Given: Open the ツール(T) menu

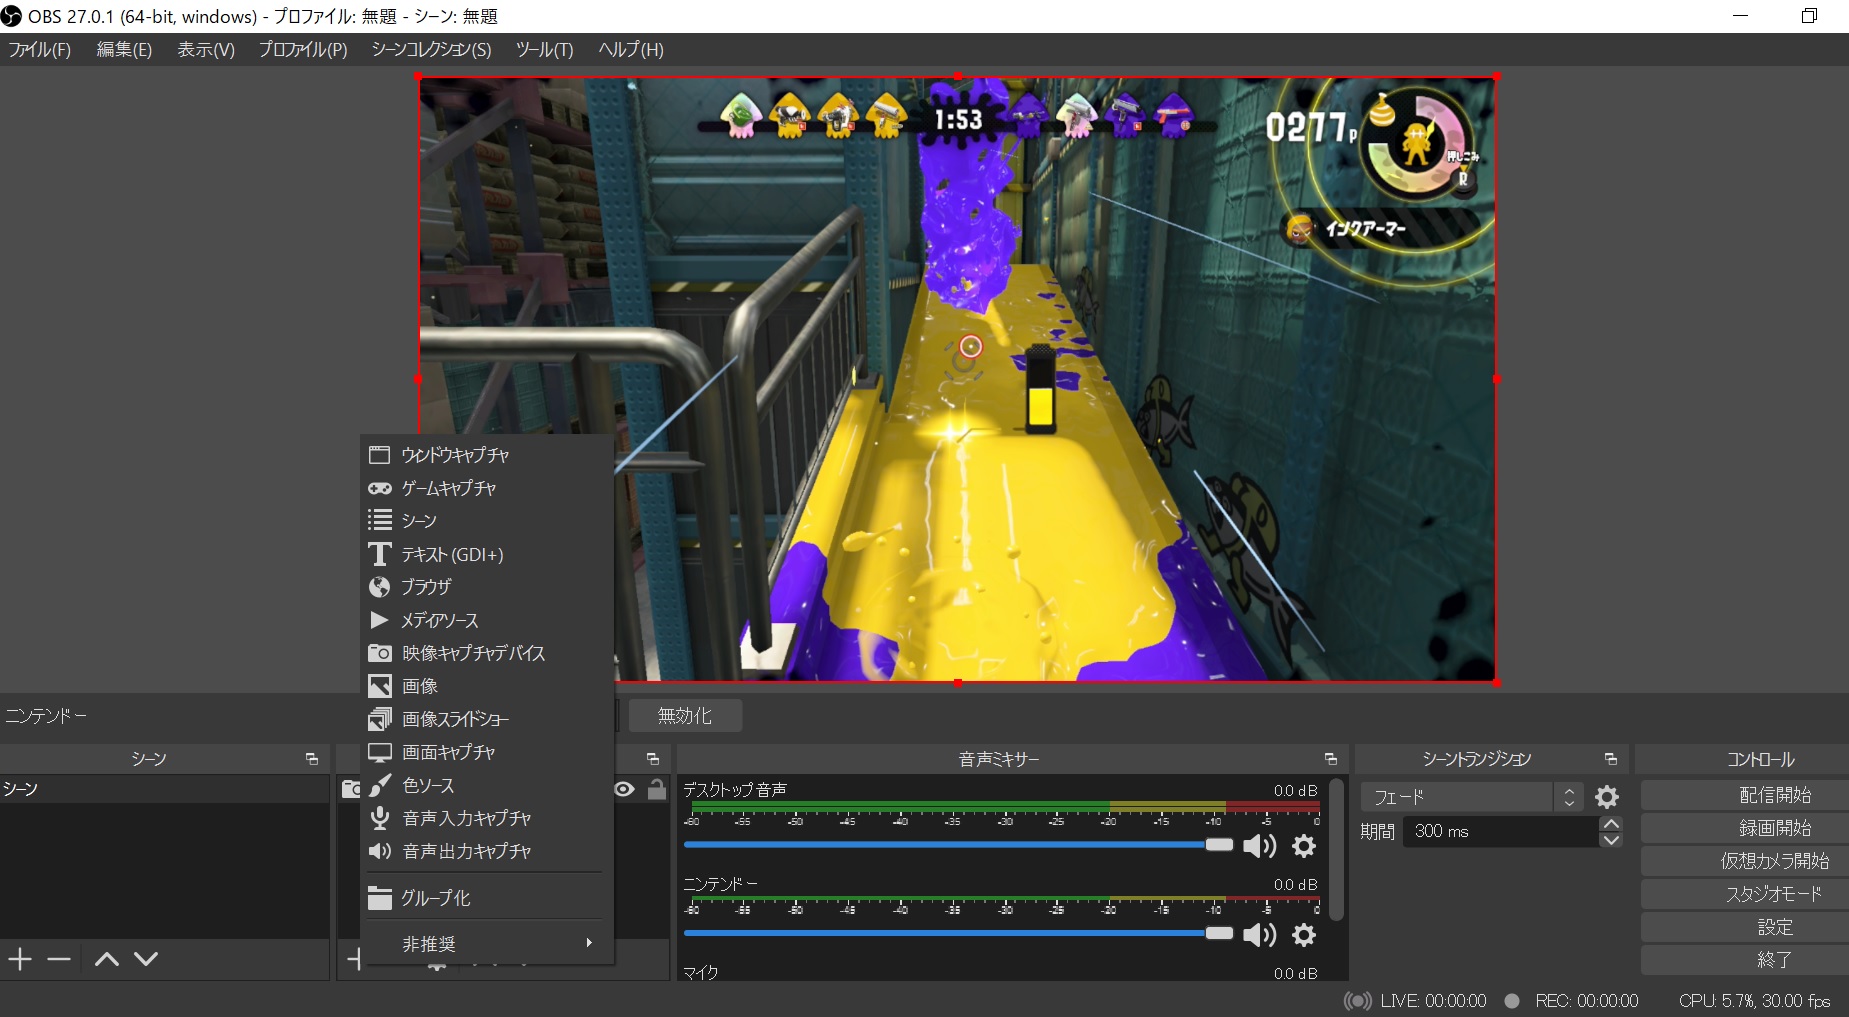Looking at the screenshot, I should [x=545, y=50].
